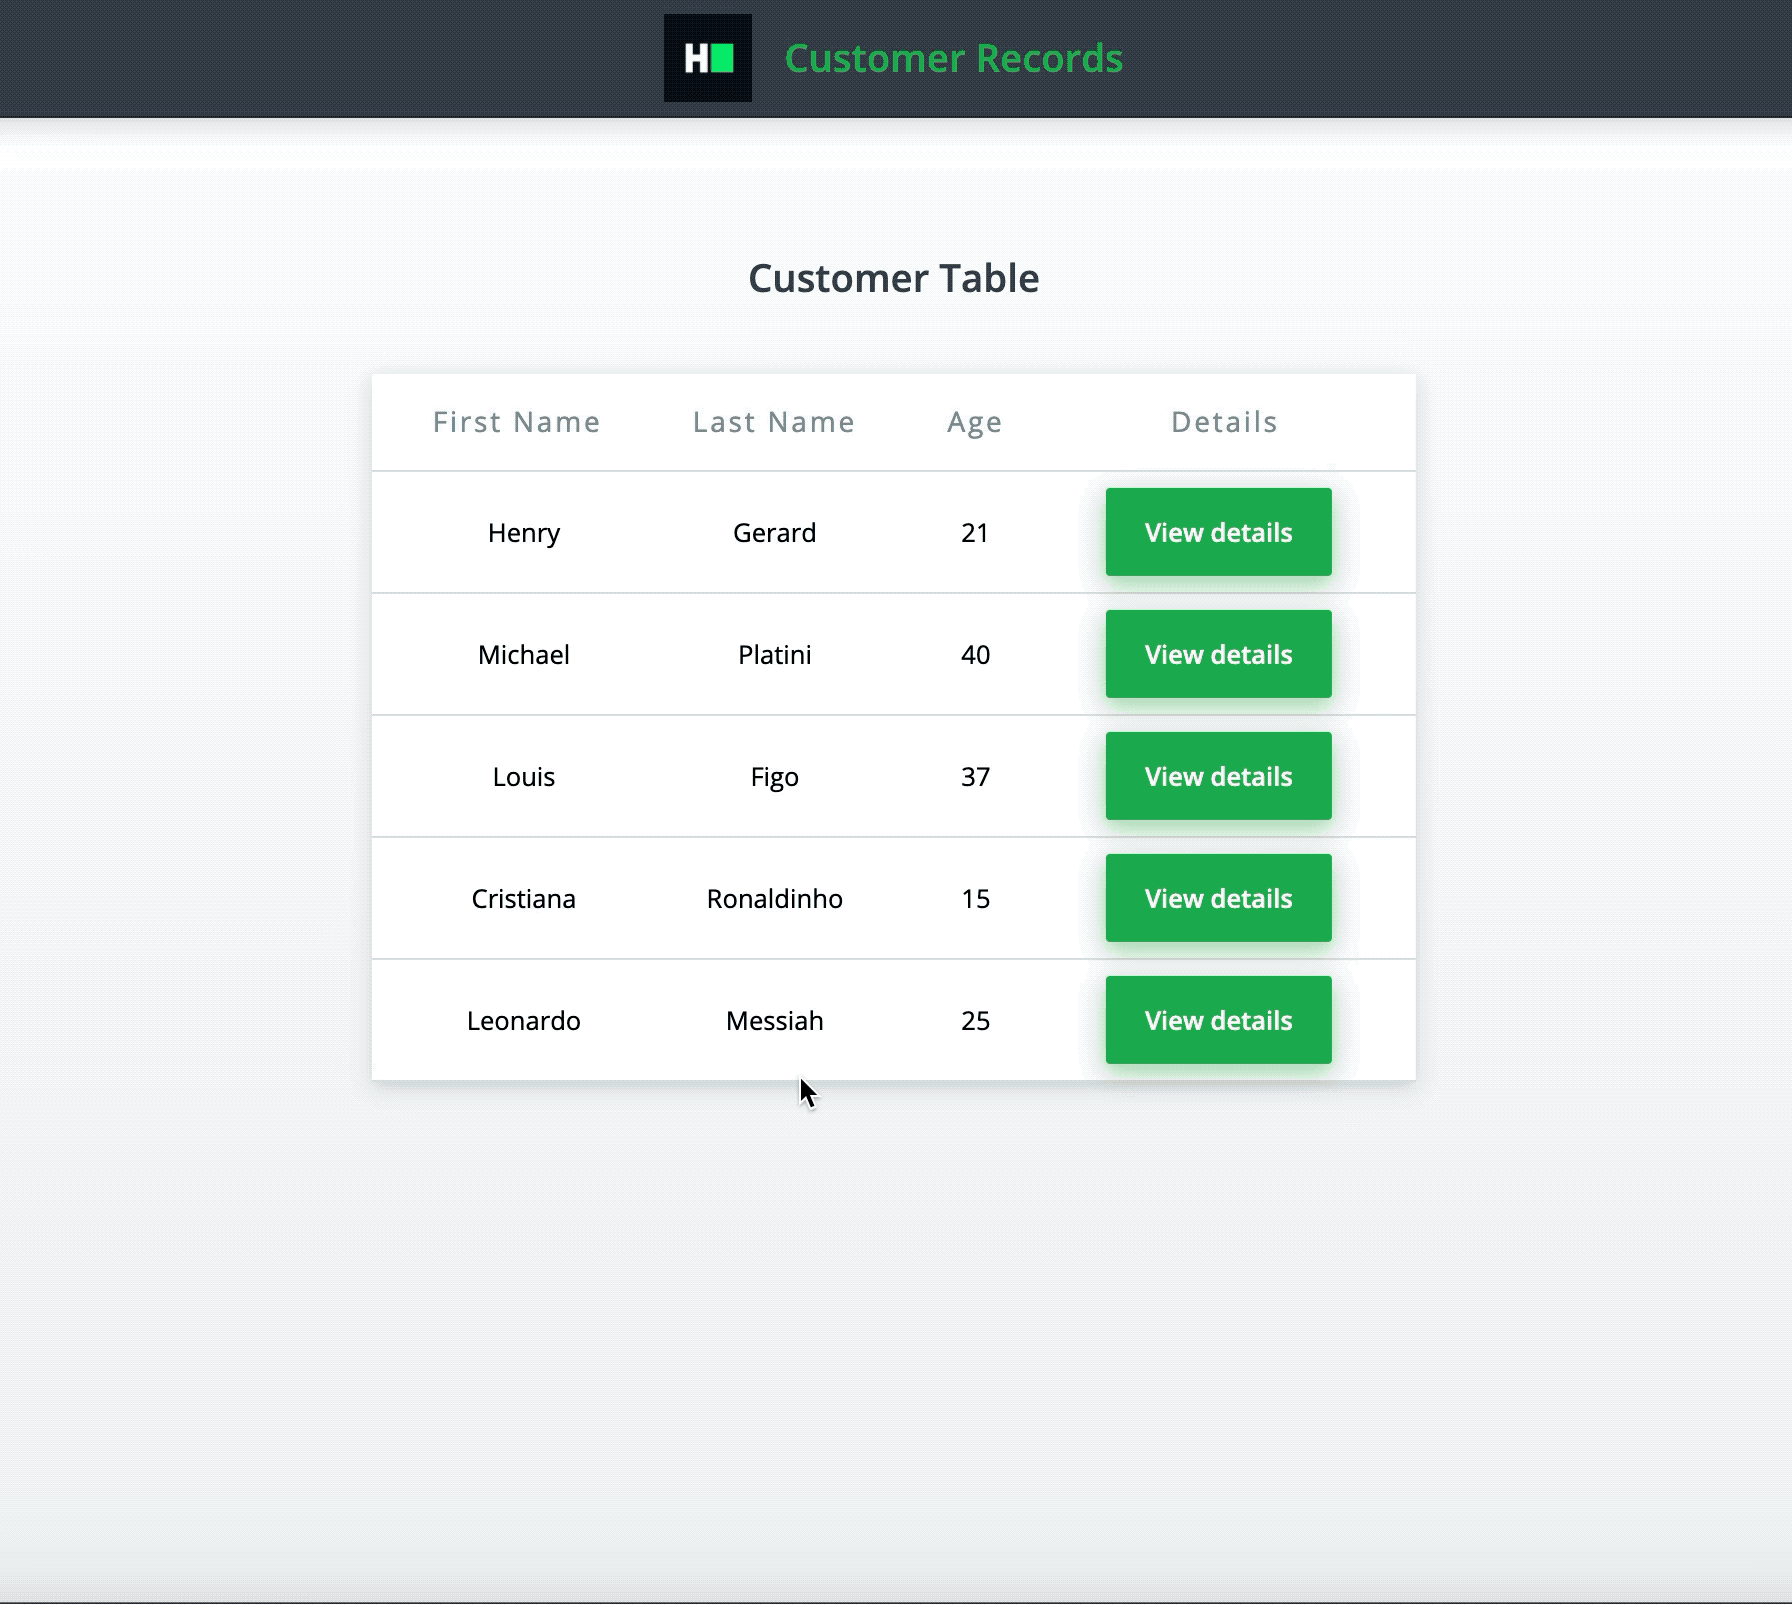View details for Michael Platini
This screenshot has height=1604, width=1792.
tap(1218, 654)
